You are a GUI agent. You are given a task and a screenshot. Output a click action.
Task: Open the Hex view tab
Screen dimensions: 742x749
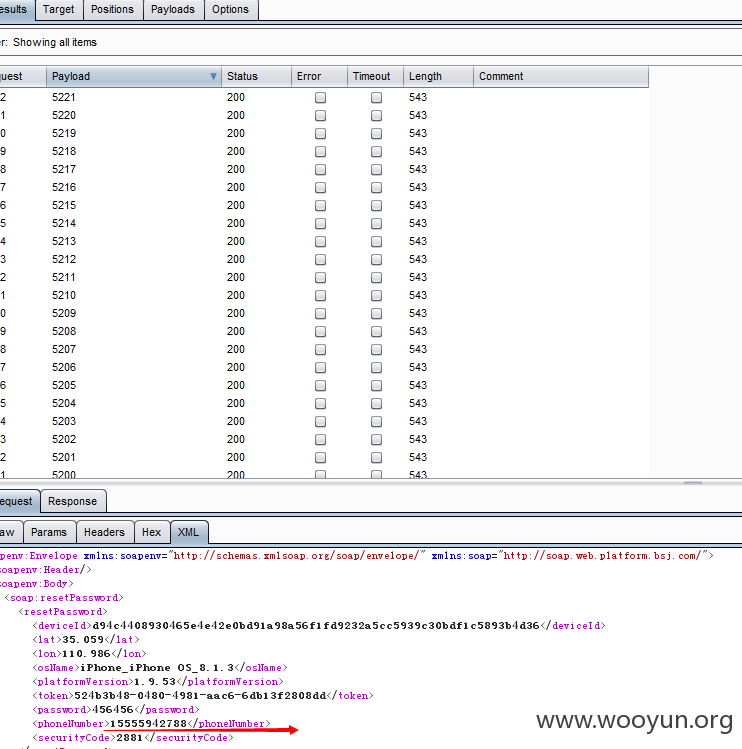click(151, 532)
